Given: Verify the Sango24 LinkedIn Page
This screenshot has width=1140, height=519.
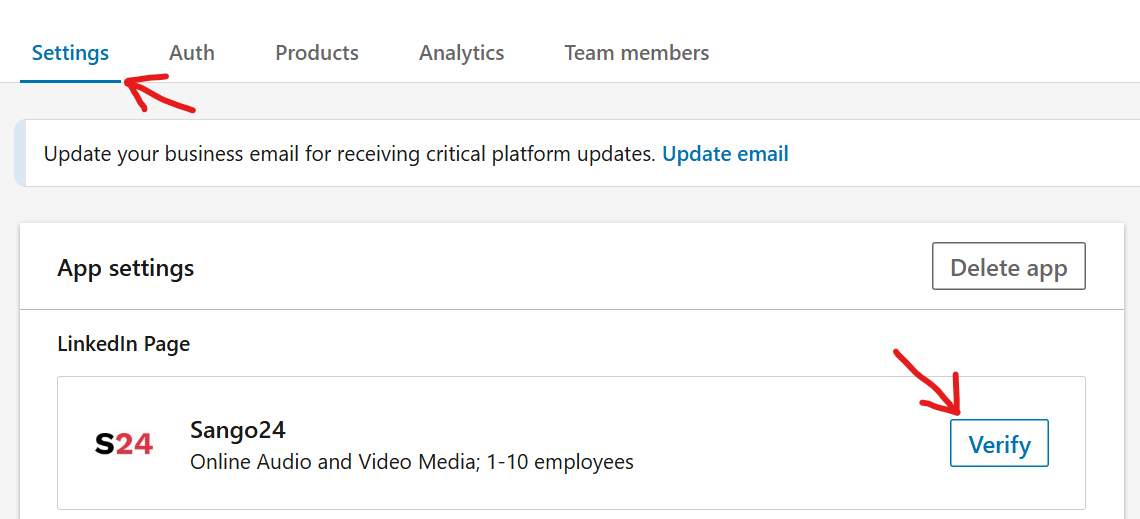Looking at the screenshot, I should click(1000, 443).
